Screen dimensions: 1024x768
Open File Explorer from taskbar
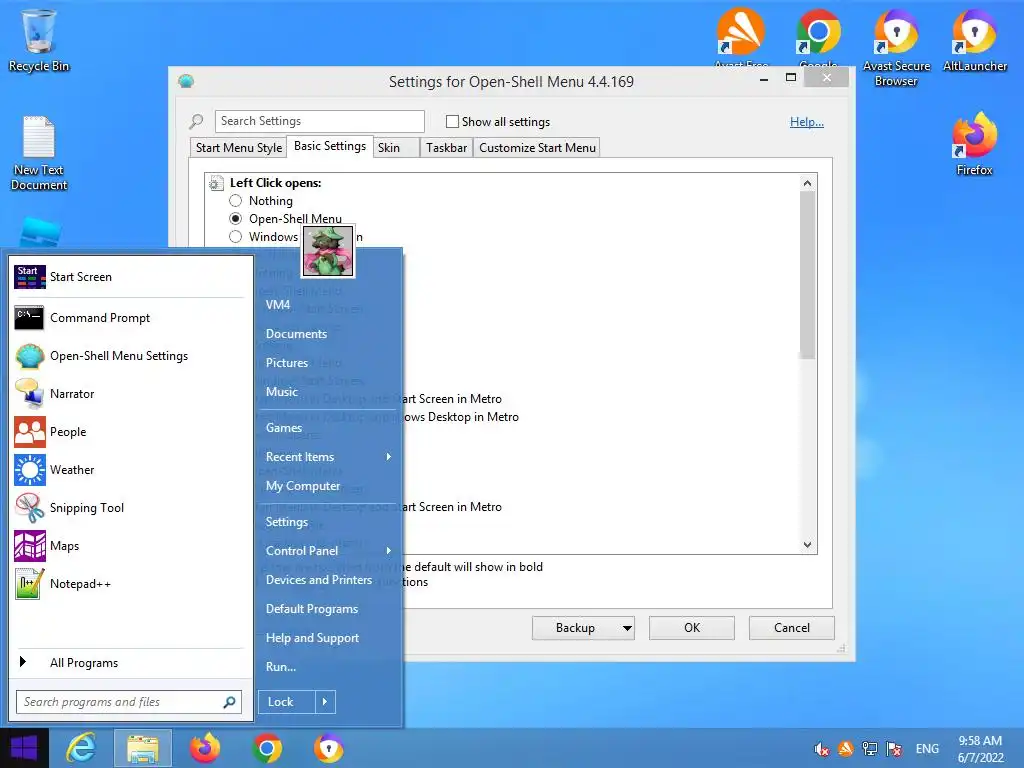point(143,748)
